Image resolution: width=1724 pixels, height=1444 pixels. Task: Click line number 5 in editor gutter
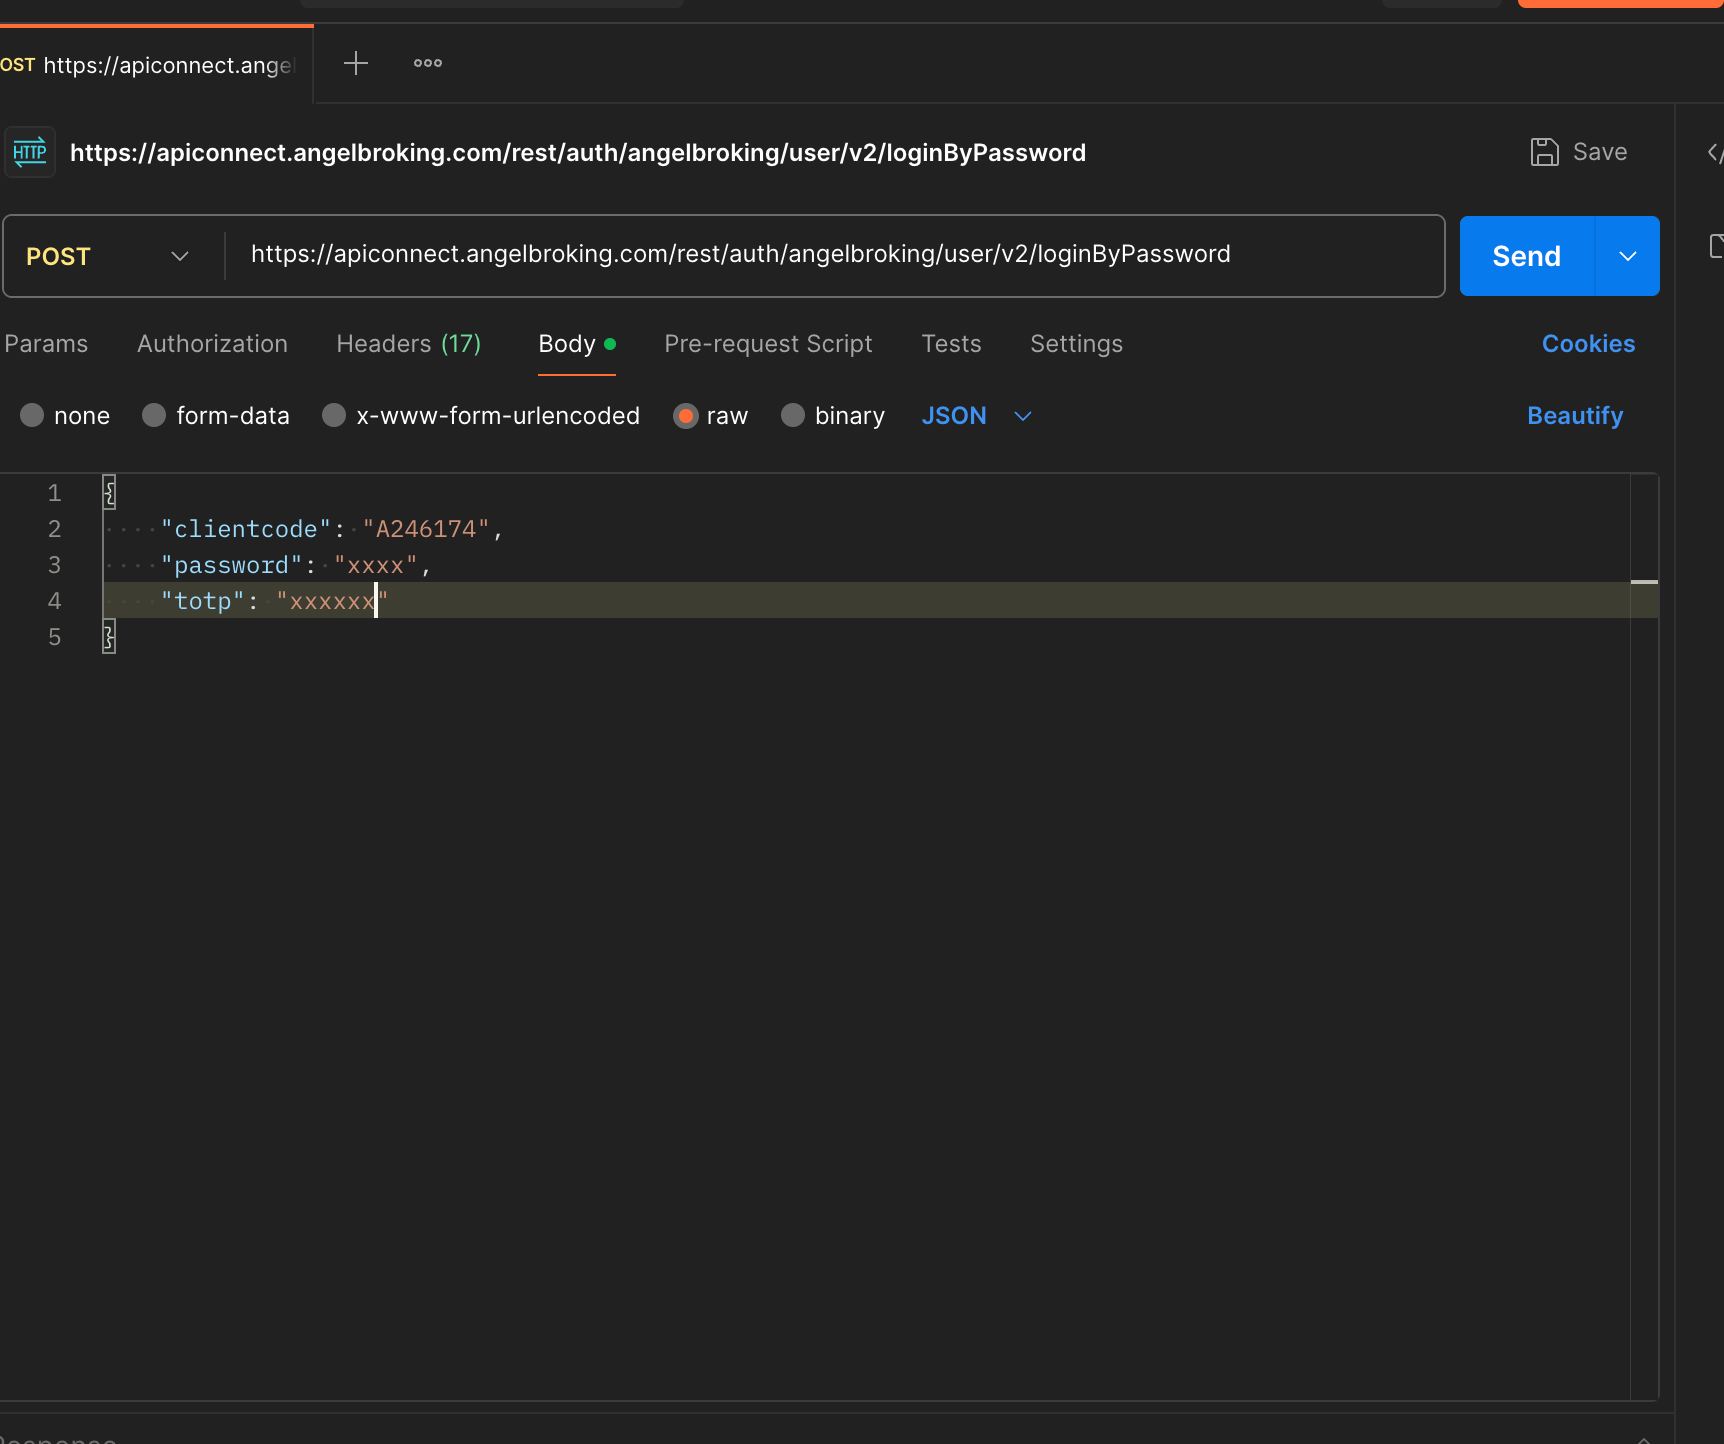[x=55, y=637]
